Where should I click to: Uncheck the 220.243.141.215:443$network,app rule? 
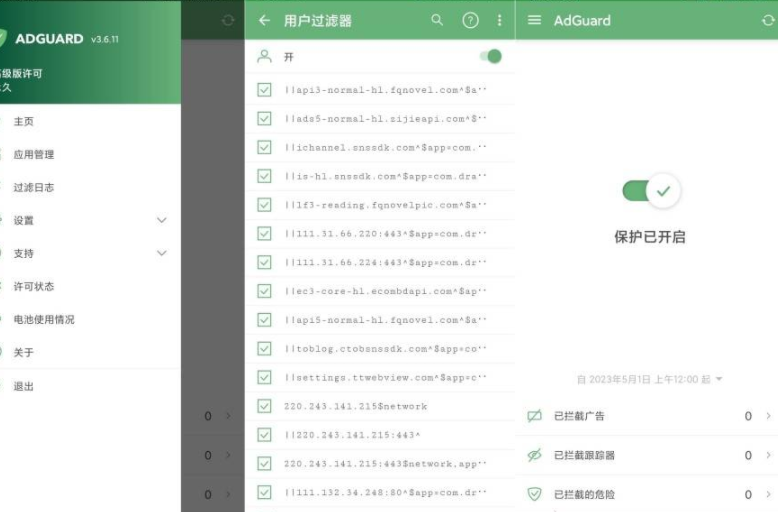264,464
